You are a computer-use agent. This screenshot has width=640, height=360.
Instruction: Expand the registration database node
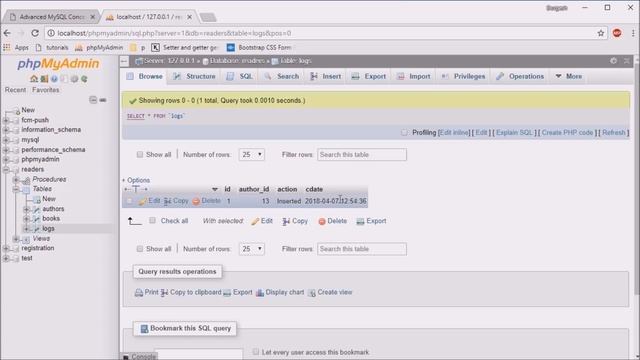[6, 248]
